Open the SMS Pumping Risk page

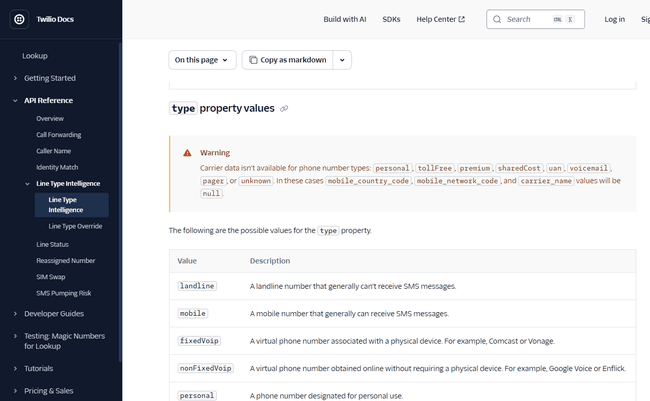[x=63, y=293]
